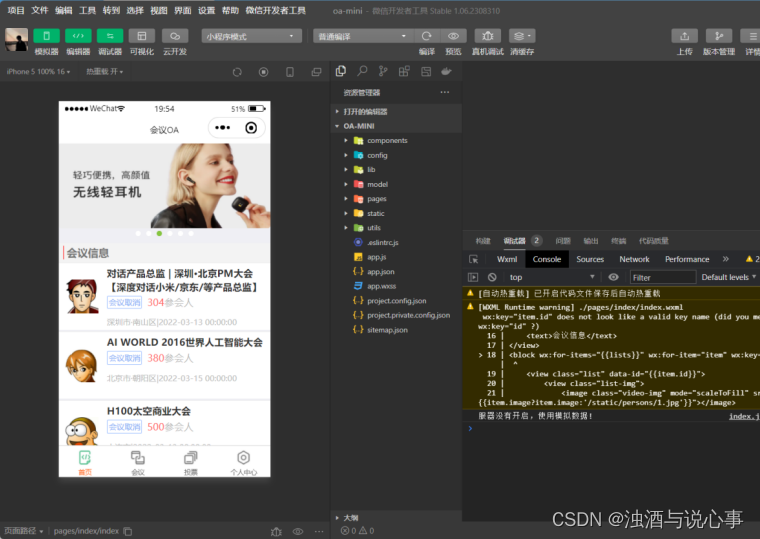Viewport: 760px width, 539px height.
Task: Collapse the OA-MINI project root
Action: (396, 126)
